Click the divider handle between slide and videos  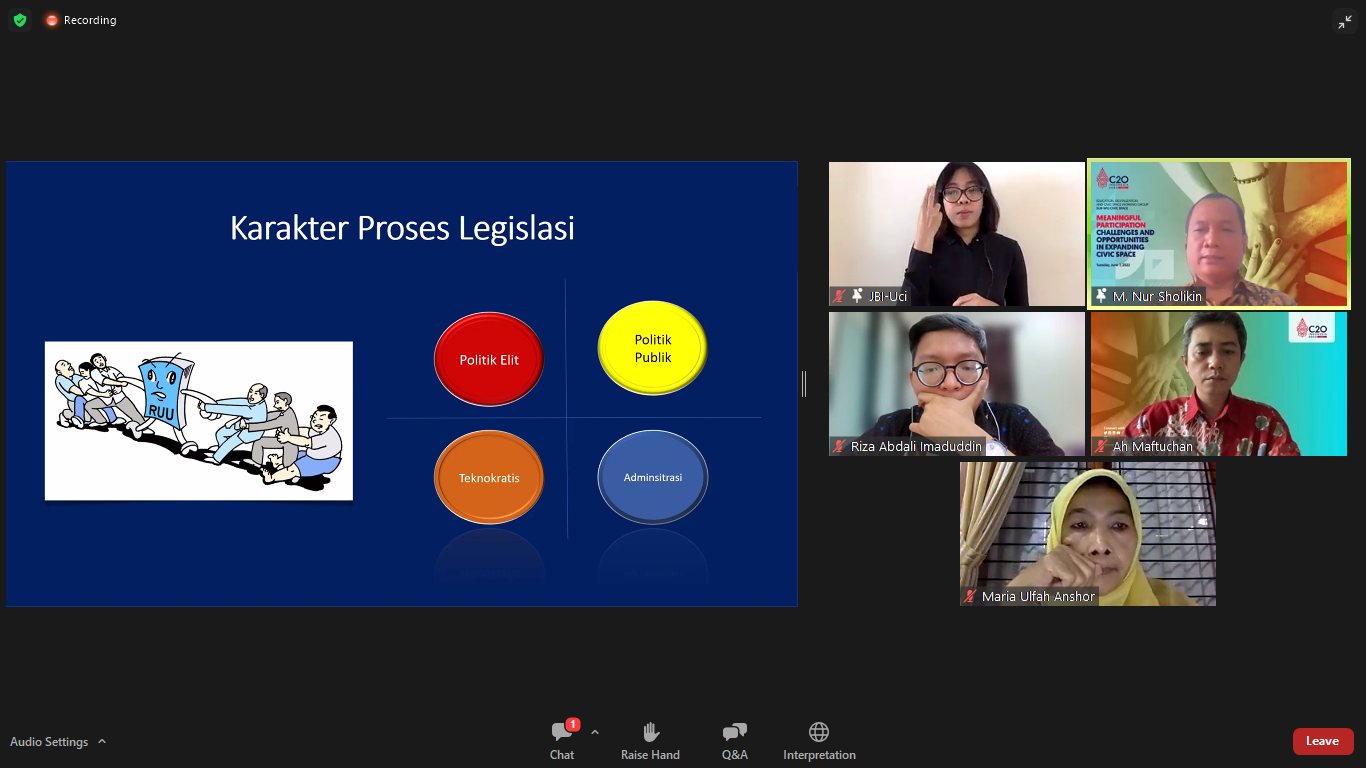(x=804, y=384)
